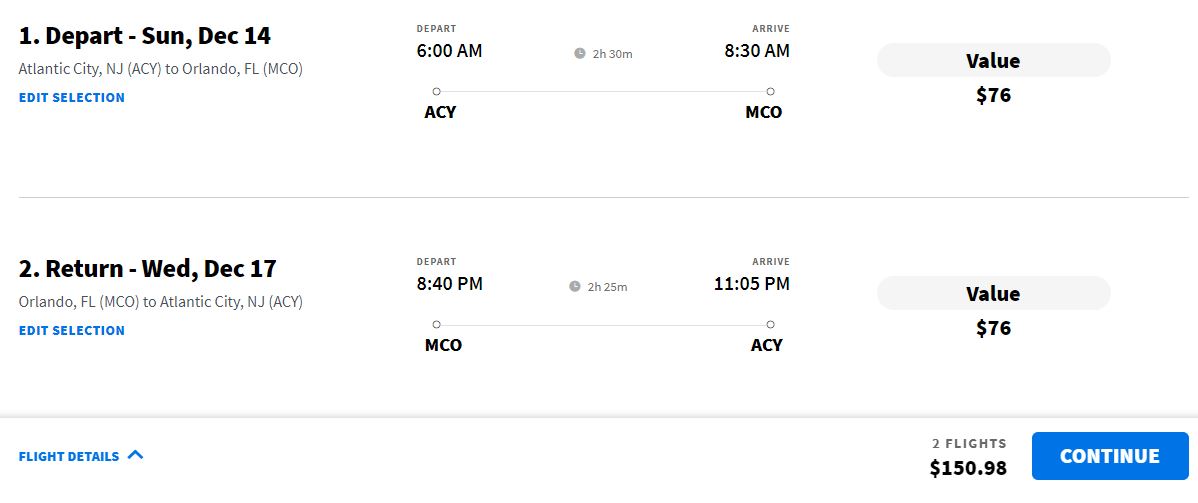Edit selection for the Dec 14 departing flight
1198x503 pixels.
[x=72, y=97]
